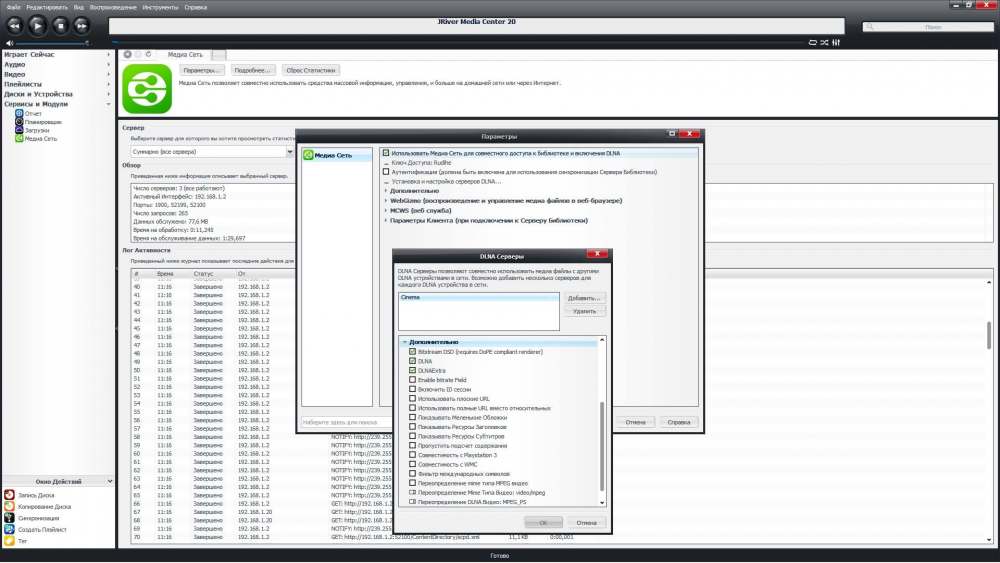Uncheck the DLNAExtra checkbox
The width and height of the screenshot is (1000, 563).
tap(413, 370)
